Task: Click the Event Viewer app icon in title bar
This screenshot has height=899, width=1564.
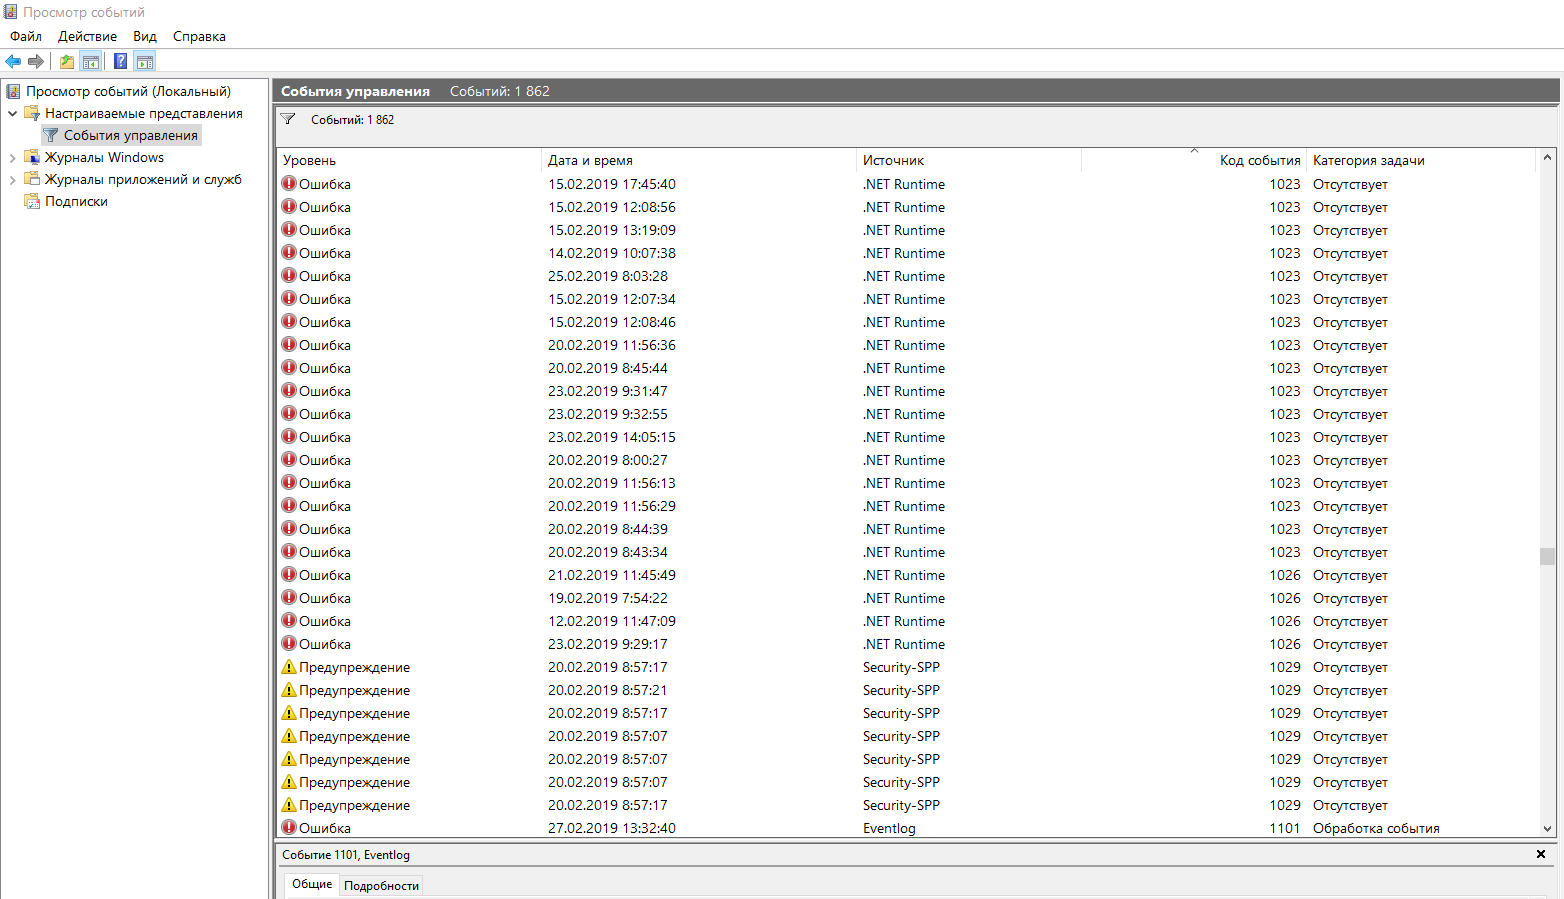Action: (11, 12)
